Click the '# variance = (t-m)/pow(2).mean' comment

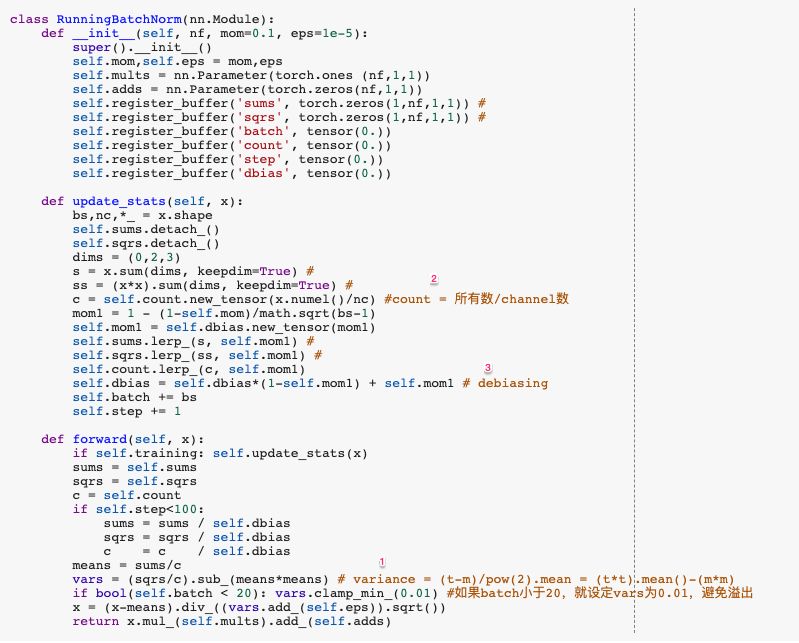[536, 580]
